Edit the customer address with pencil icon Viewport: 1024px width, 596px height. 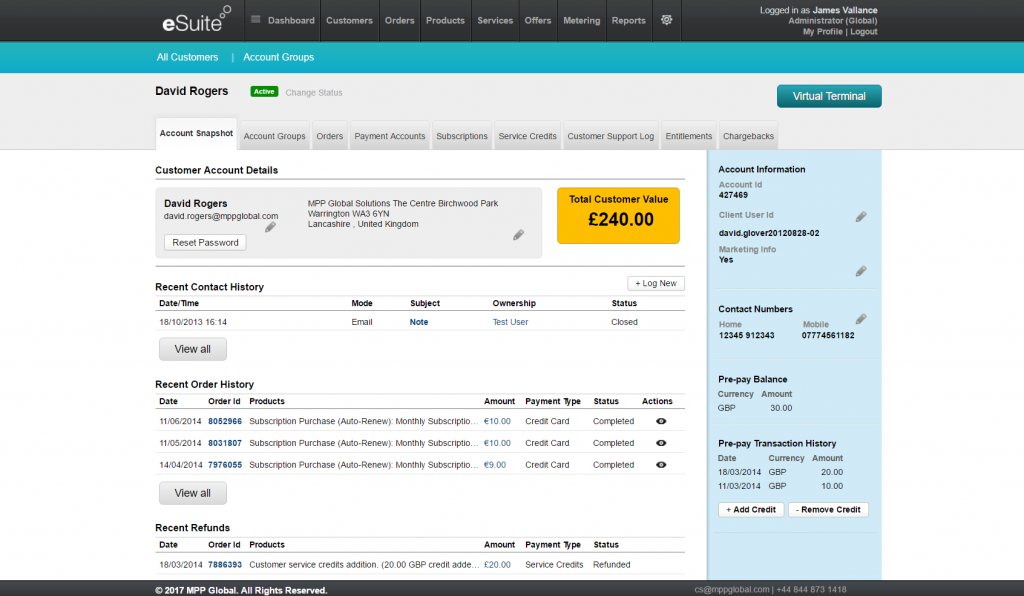pyautogui.click(x=518, y=235)
